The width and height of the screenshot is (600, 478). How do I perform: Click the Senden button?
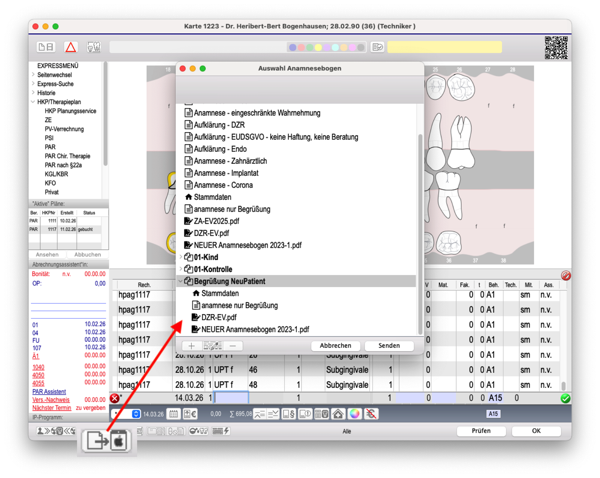389,346
